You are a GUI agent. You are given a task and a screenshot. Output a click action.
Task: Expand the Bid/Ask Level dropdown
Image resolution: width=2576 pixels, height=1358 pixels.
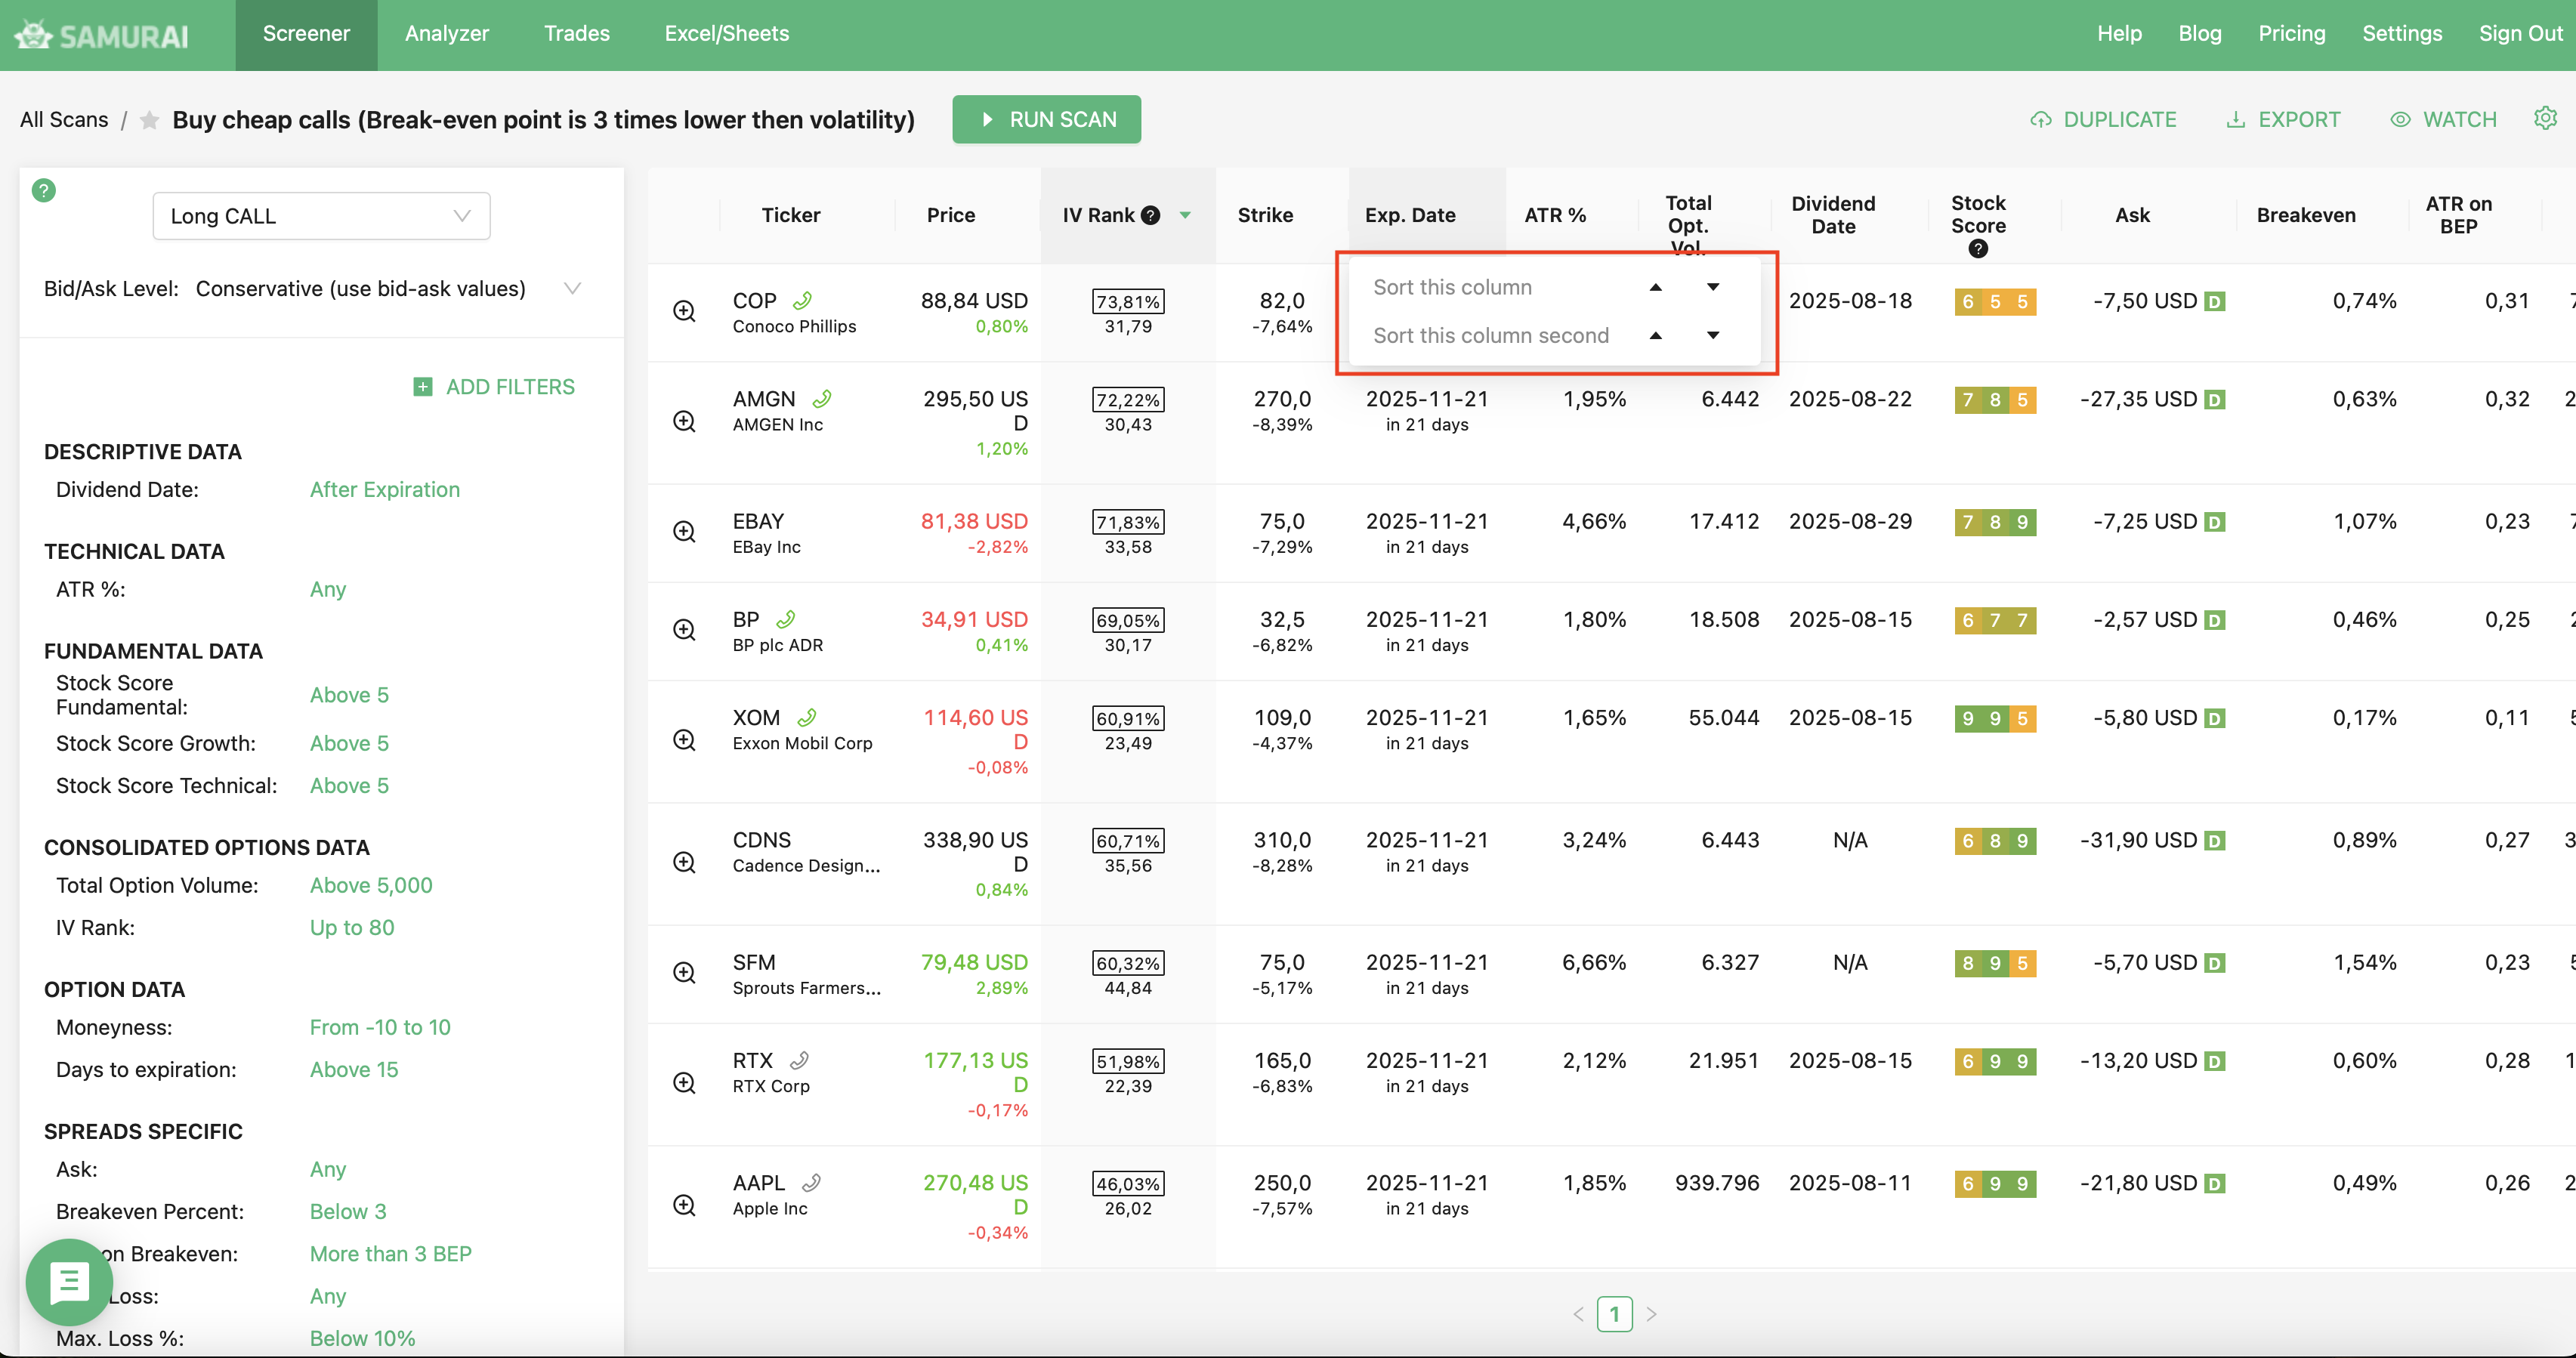572,289
